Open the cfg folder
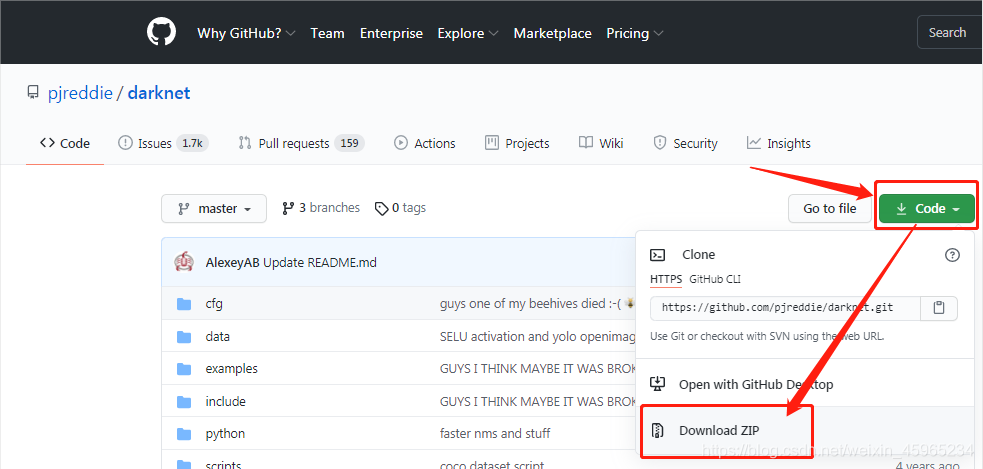983x469 pixels. click(x=214, y=304)
